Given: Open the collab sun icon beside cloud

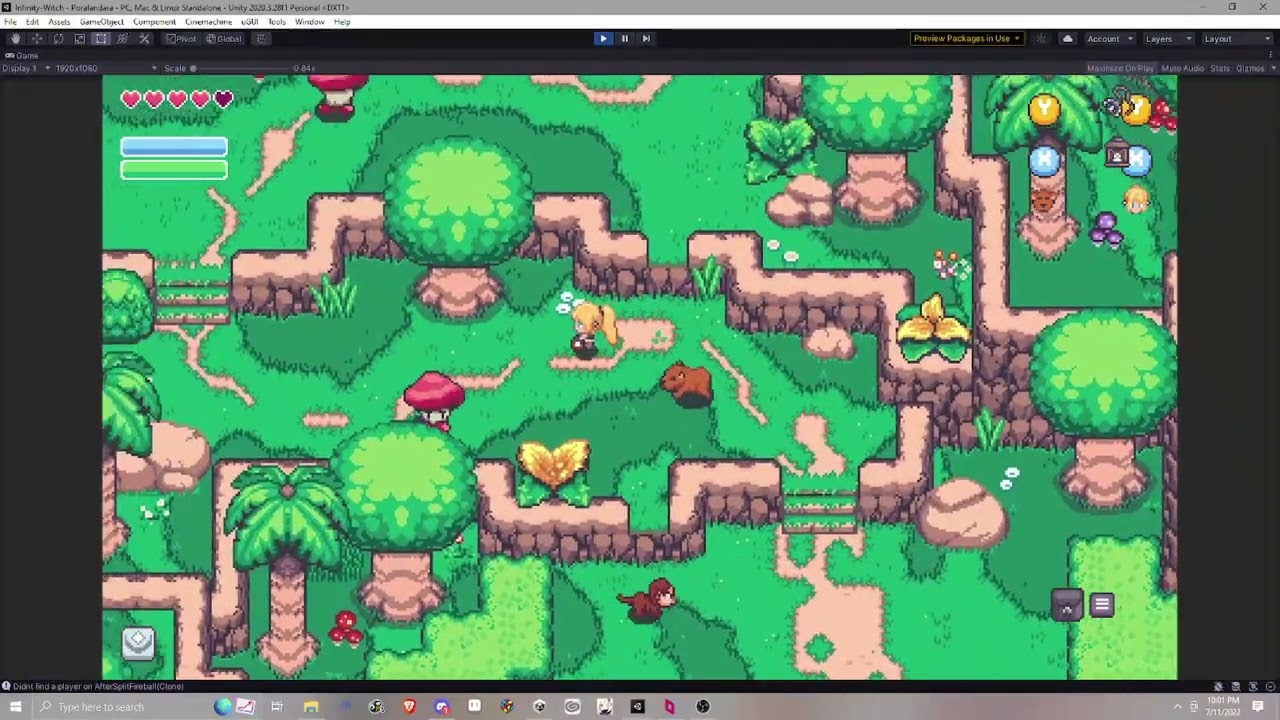Looking at the screenshot, I should pos(1041,39).
